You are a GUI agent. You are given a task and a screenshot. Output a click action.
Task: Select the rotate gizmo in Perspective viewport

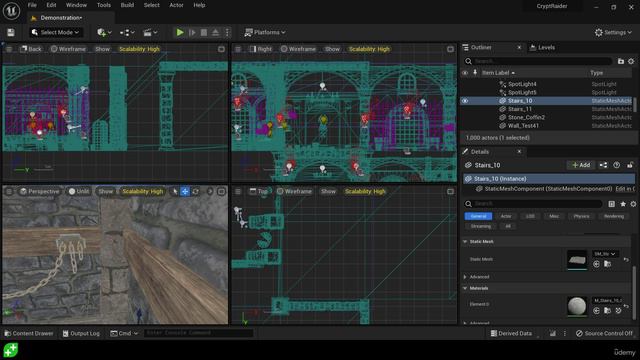click(x=196, y=191)
